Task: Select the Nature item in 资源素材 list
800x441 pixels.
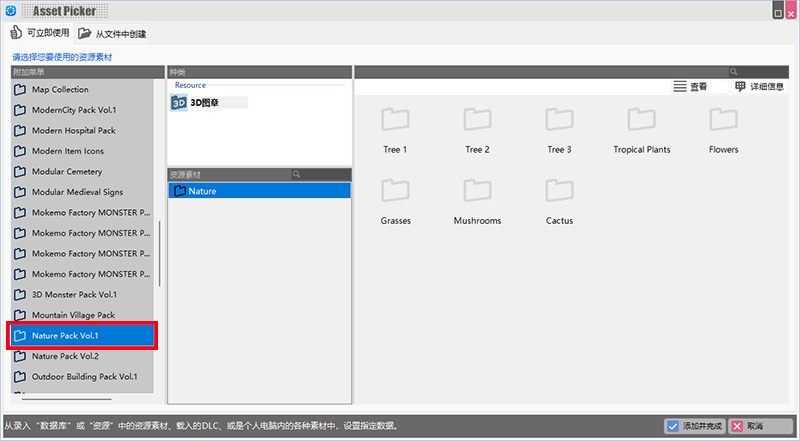Action: (x=259, y=191)
